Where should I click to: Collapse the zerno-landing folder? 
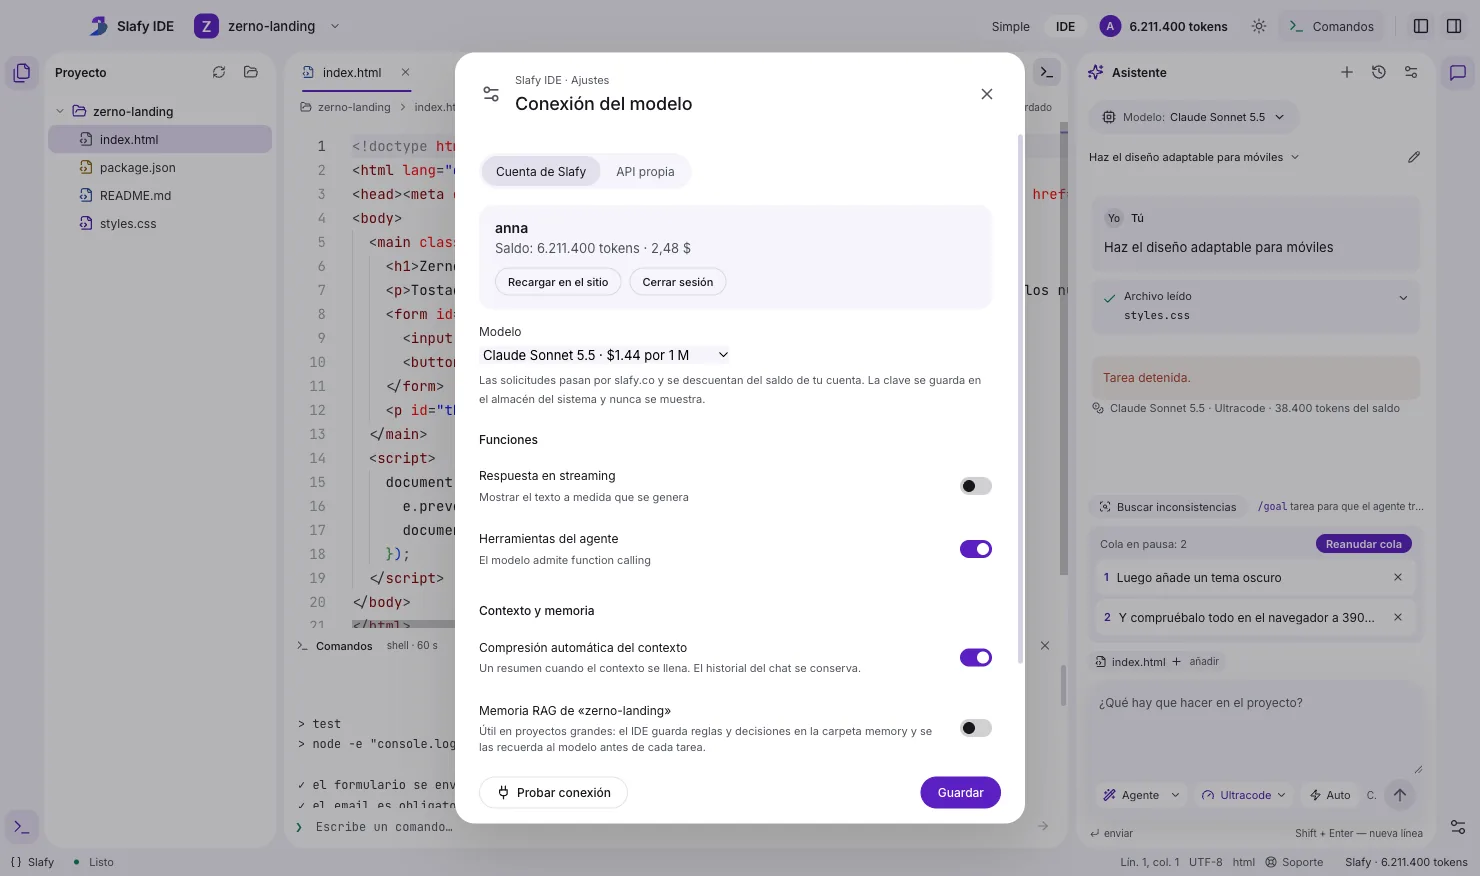pyautogui.click(x=60, y=111)
